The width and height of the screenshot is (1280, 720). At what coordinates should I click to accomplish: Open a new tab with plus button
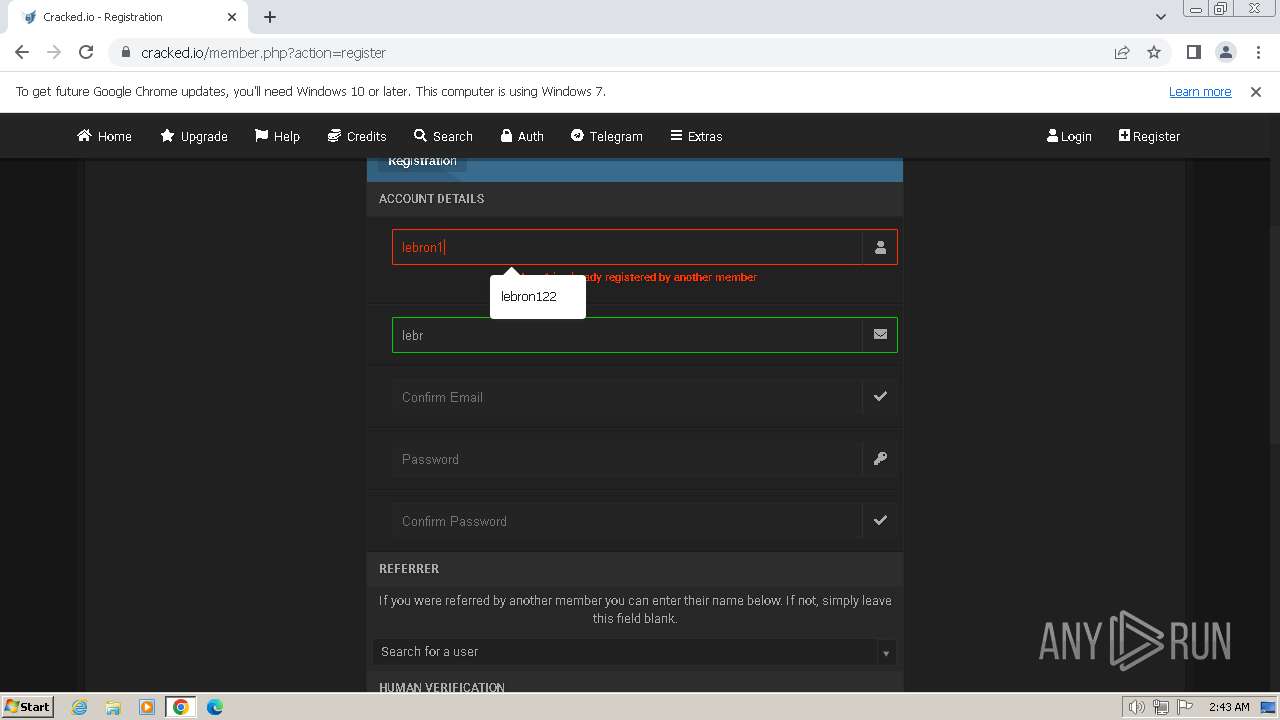point(270,17)
